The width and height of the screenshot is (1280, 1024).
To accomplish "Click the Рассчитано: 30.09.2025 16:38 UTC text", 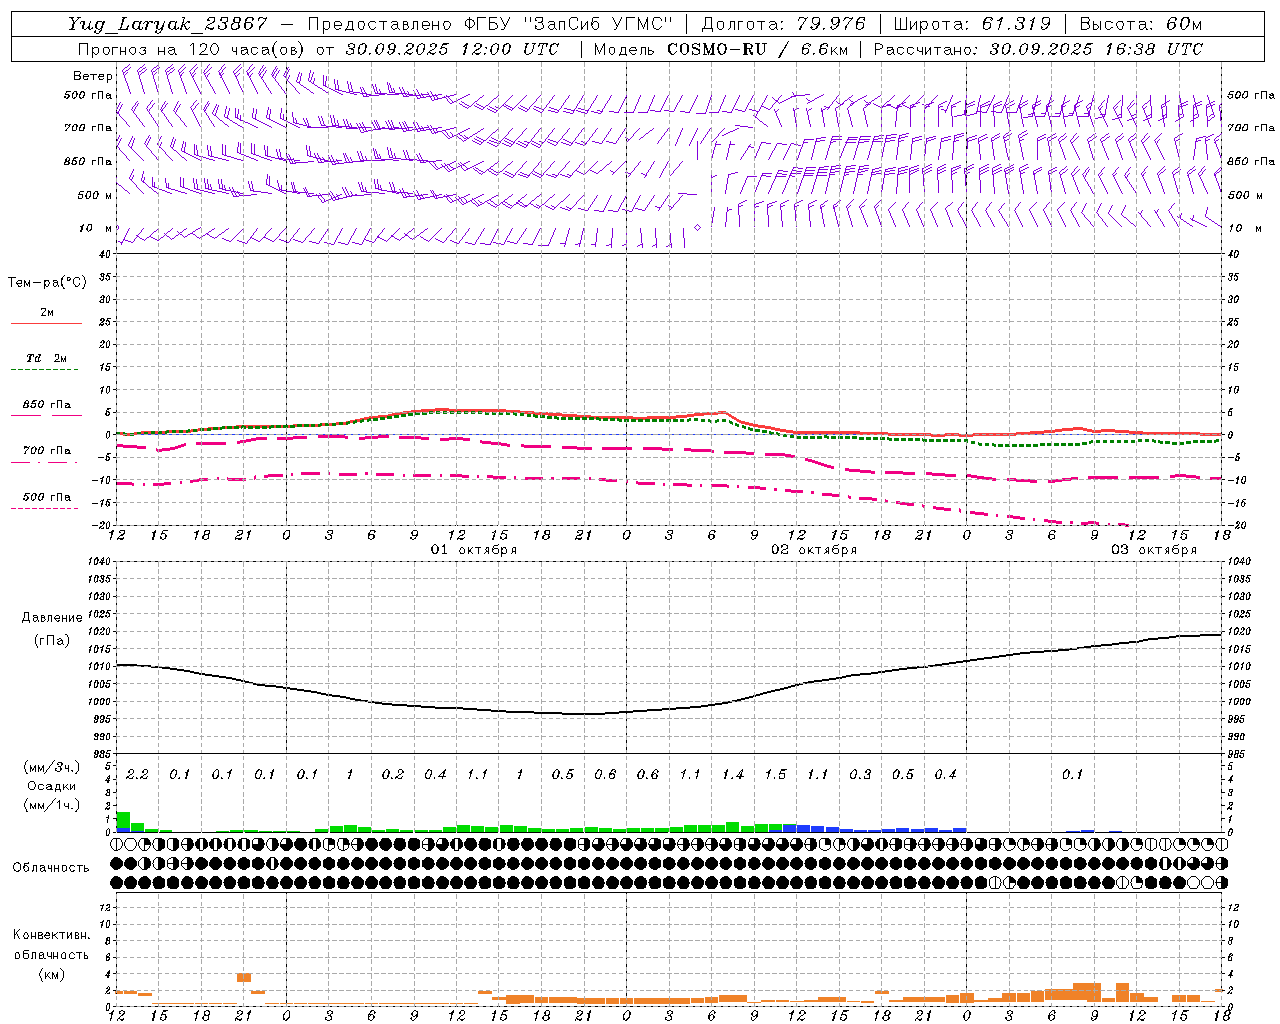I will click(1038, 49).
